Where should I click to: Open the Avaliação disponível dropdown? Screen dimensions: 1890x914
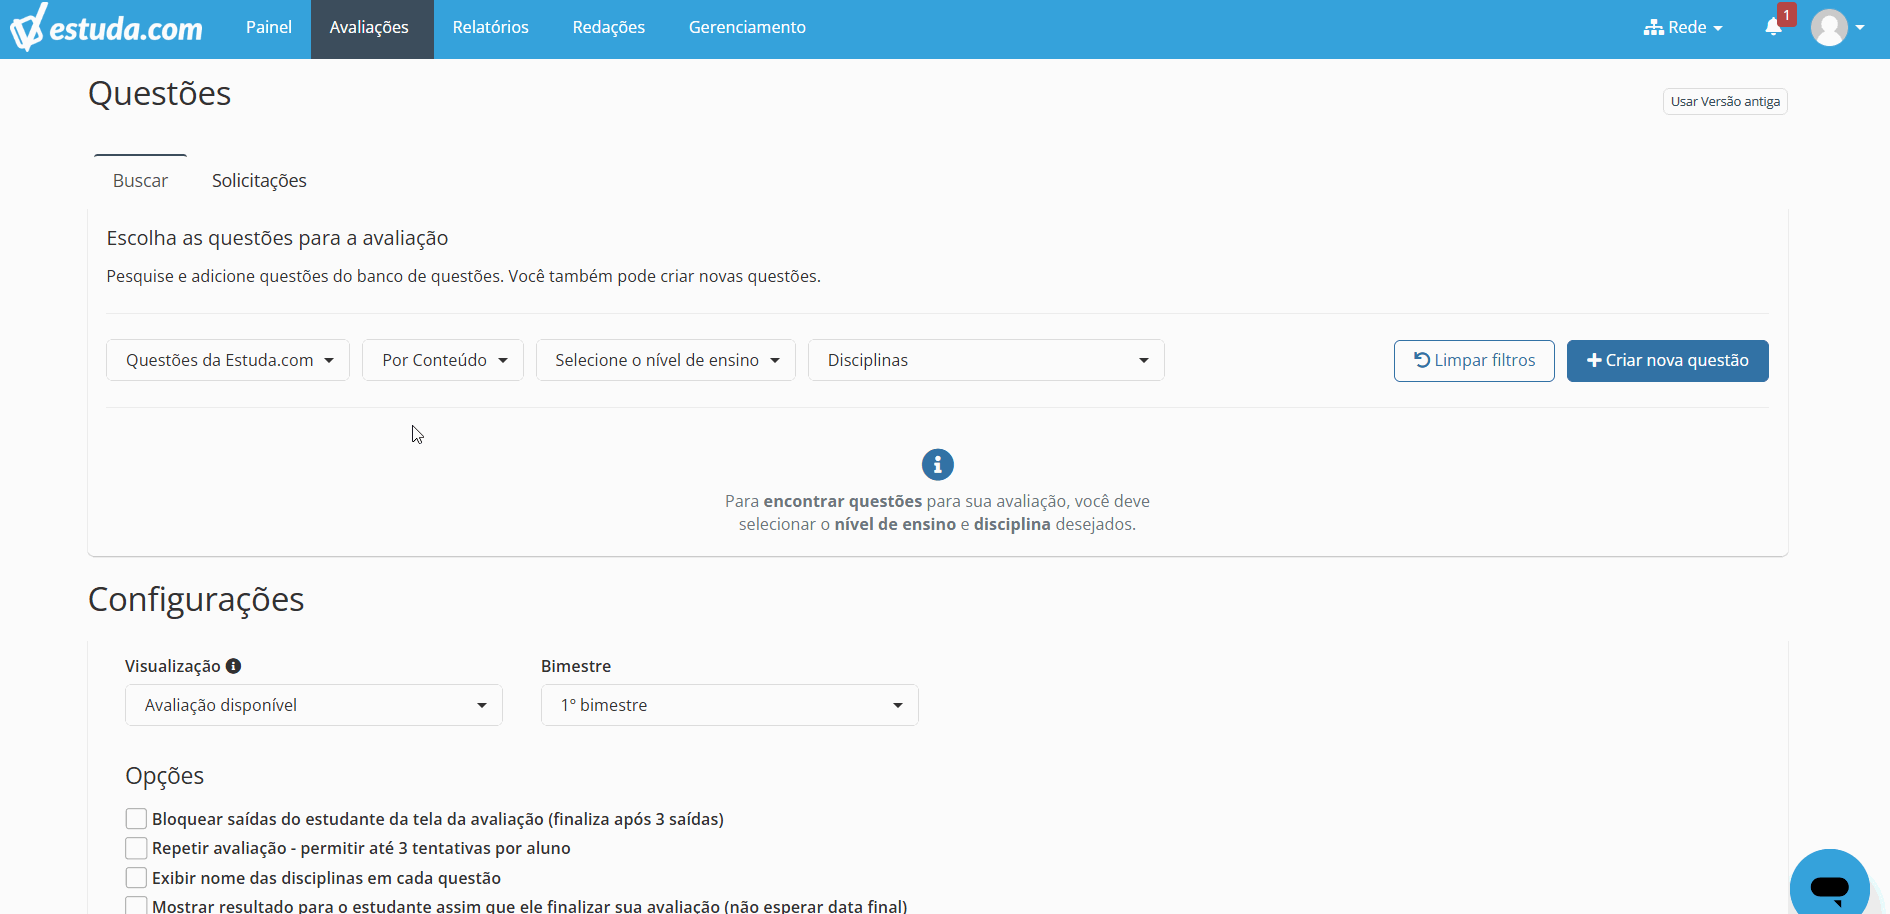[x=314, y=705]
